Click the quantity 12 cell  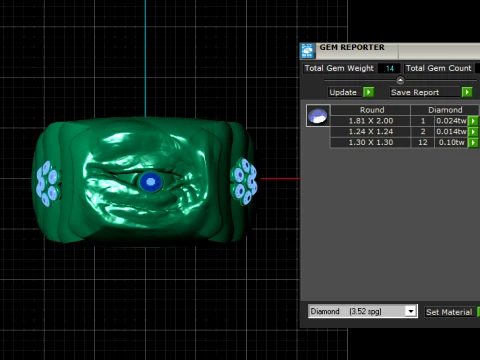click(423, 143)
